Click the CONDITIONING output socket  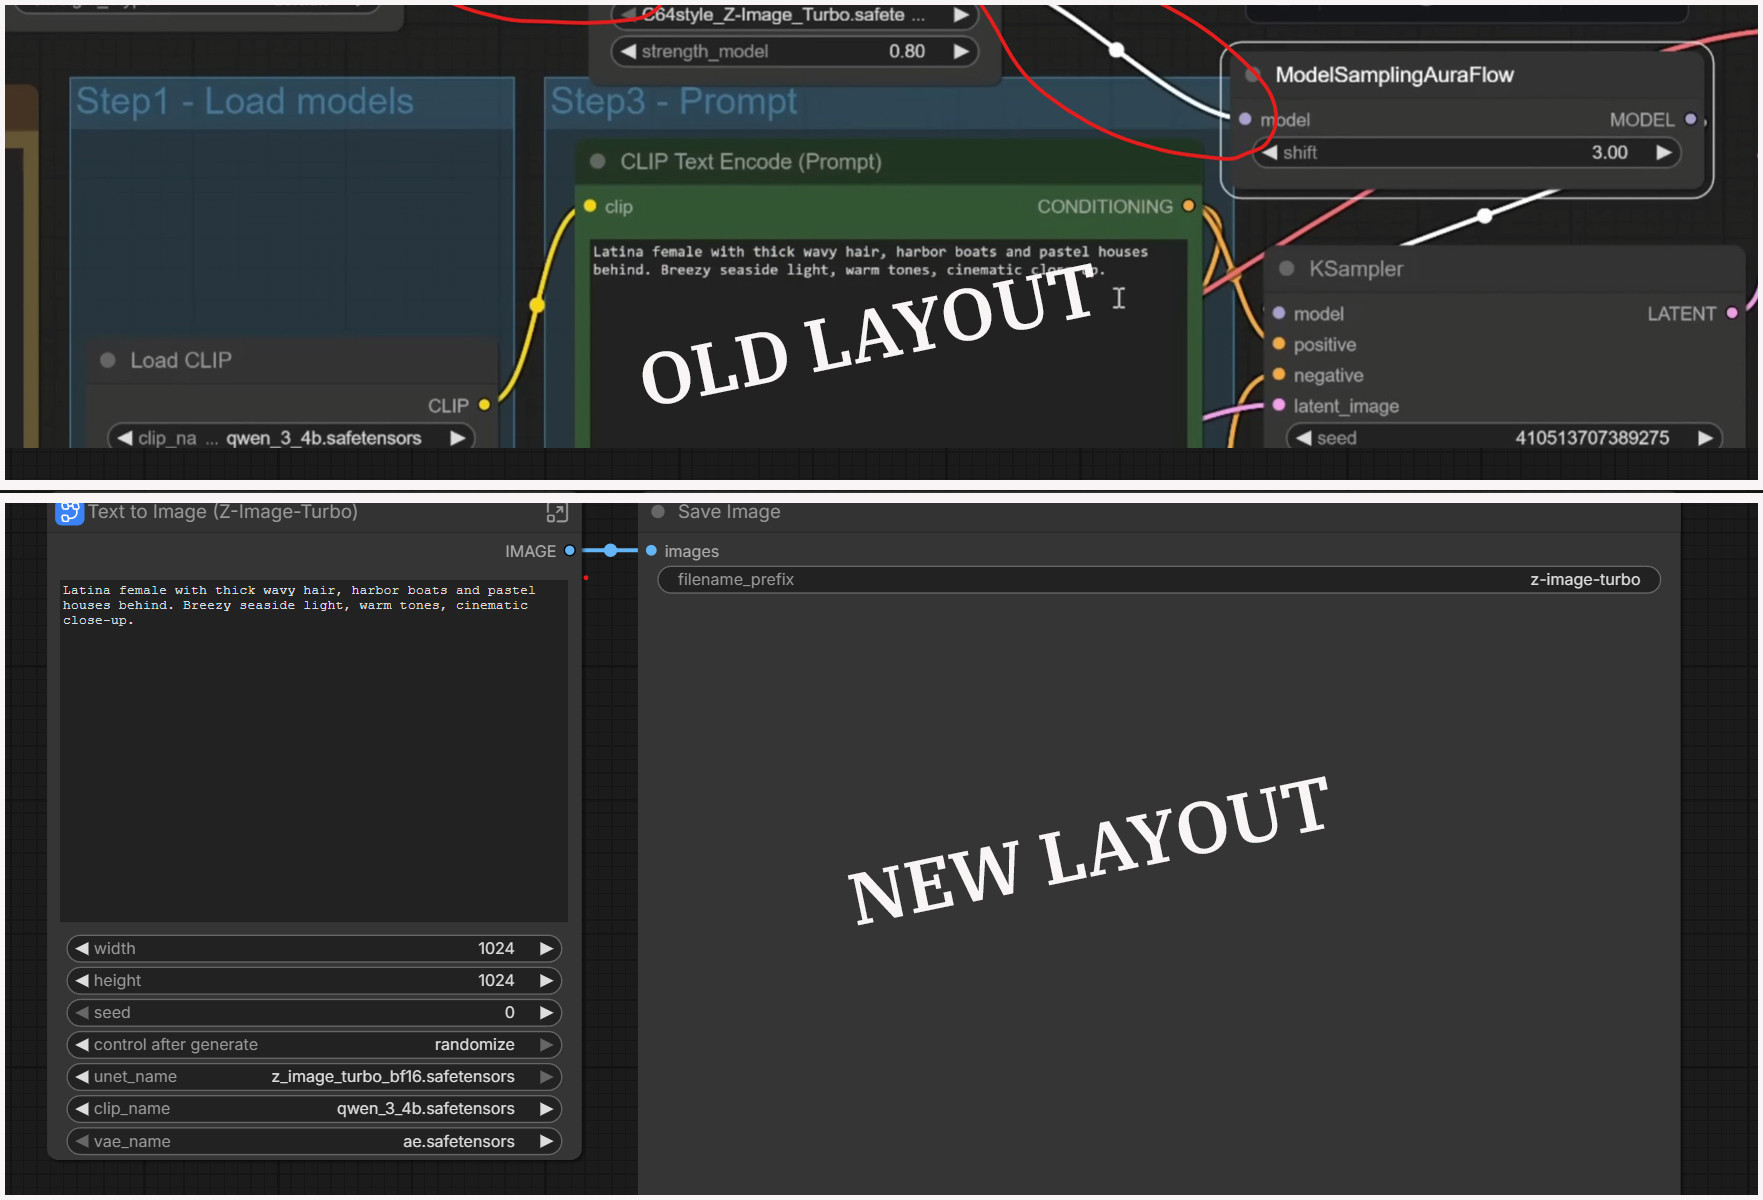pyautogui.click(x=1188, y=206)
